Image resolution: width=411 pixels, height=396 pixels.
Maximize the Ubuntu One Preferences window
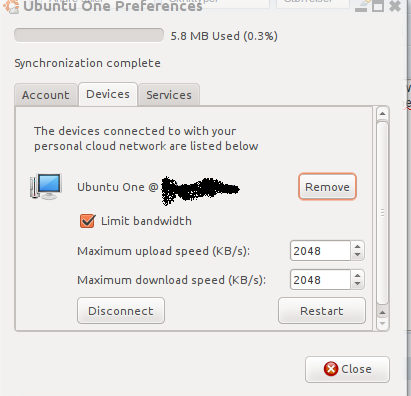coord(378,6)
